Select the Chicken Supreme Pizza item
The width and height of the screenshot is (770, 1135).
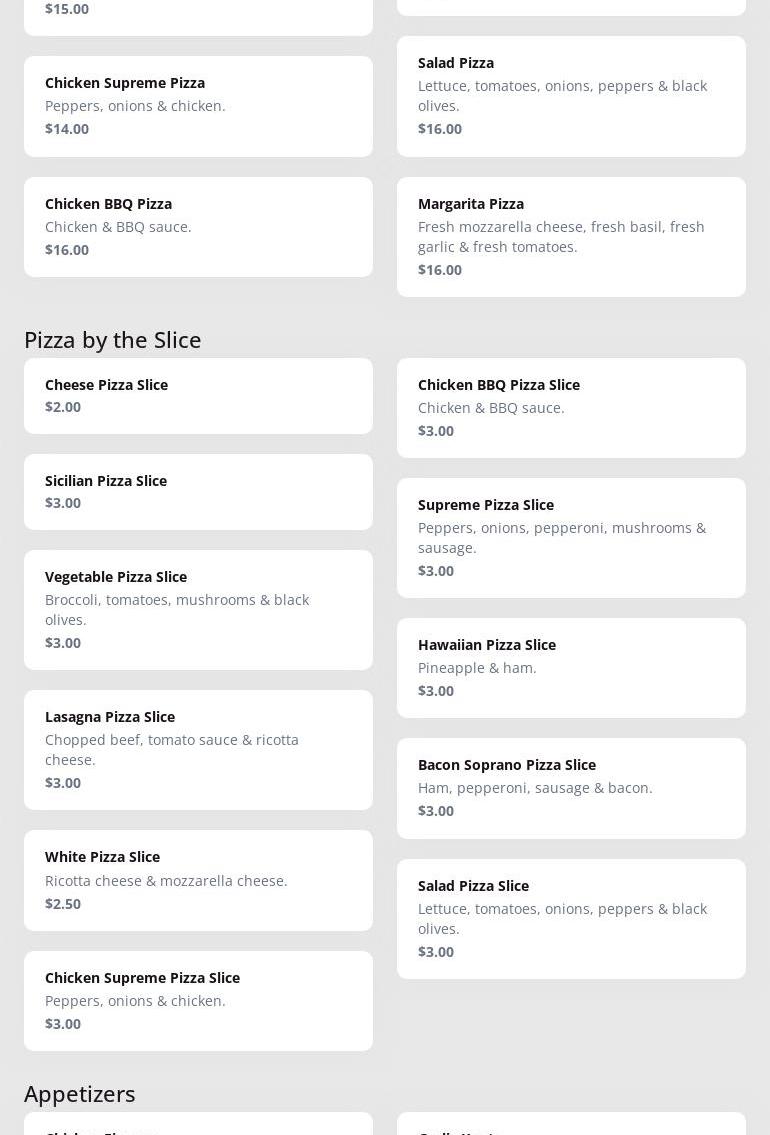(x=198, y=106)
